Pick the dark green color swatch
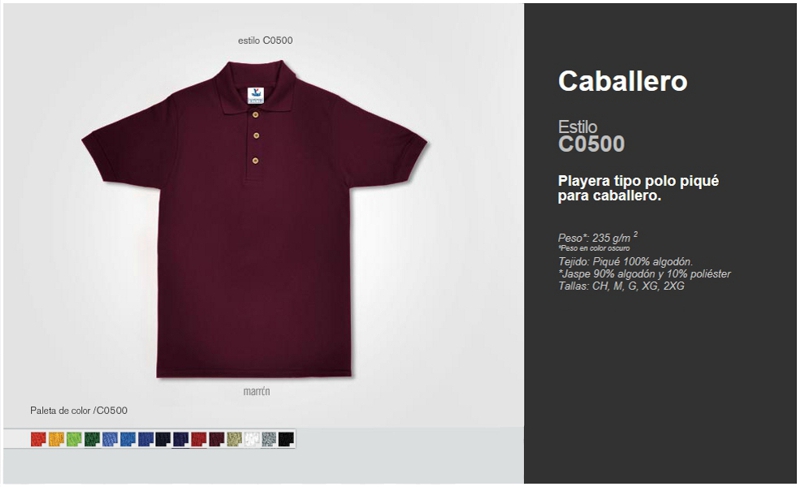Image resolution: width=800 pixels, height=487 pixels. 92,439
